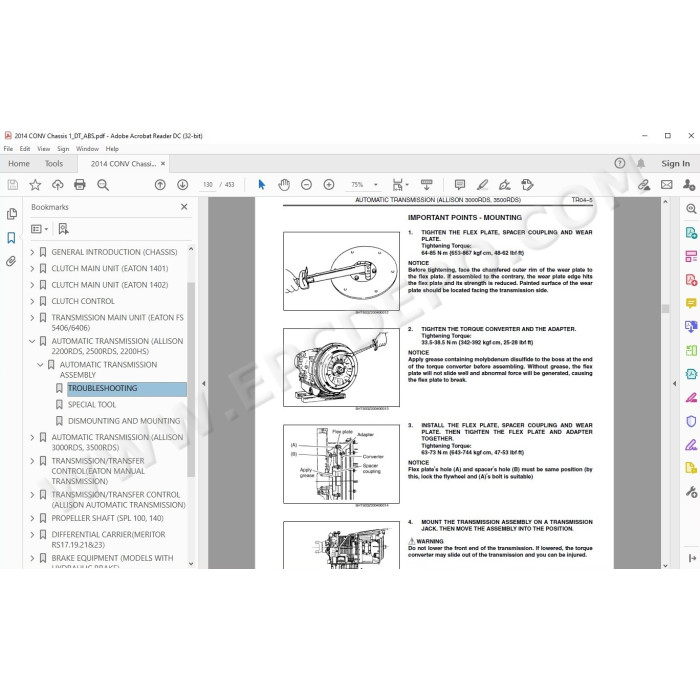Zoom in with the plus button
Image resolution: width=700 pixels, height=700 pixels.
[x=329, y=184]
